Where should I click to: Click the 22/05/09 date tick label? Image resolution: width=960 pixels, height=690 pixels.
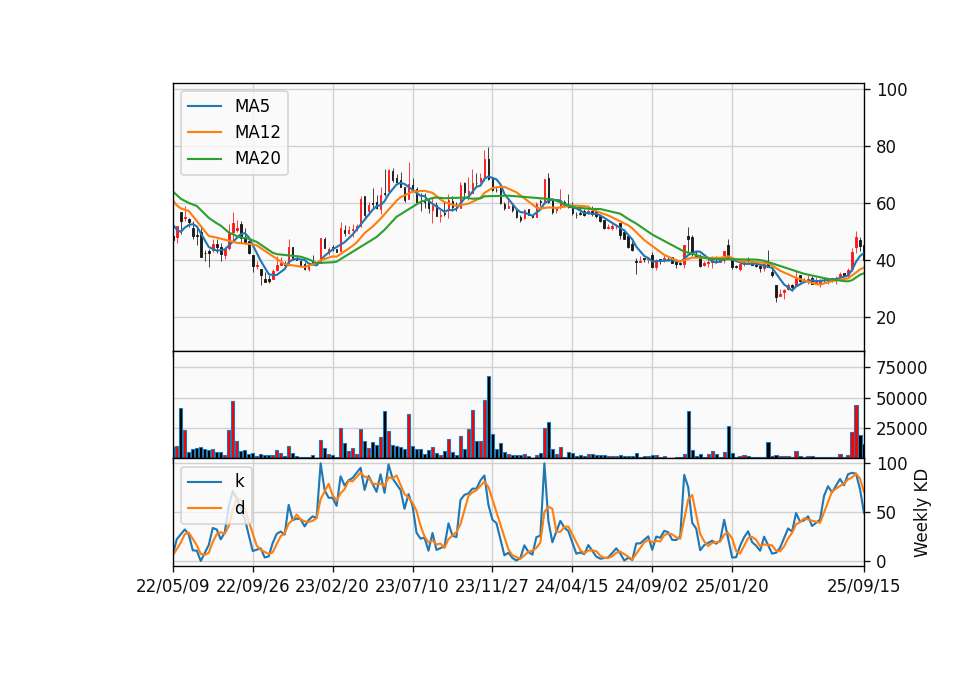tap(173, 586)
